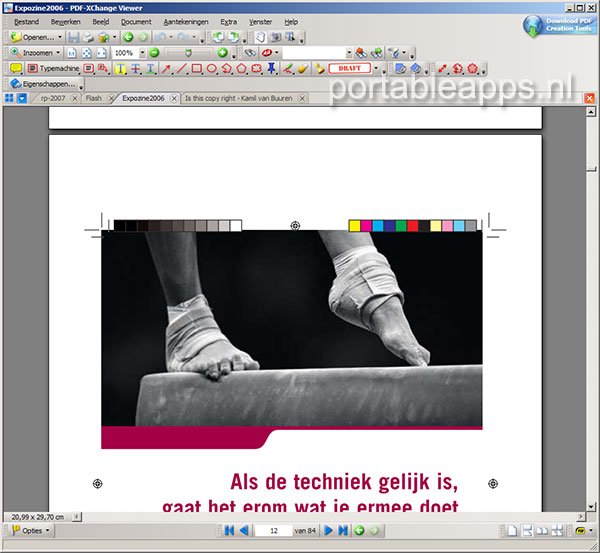Select the rectangle annotation tool

pos(197,69)
